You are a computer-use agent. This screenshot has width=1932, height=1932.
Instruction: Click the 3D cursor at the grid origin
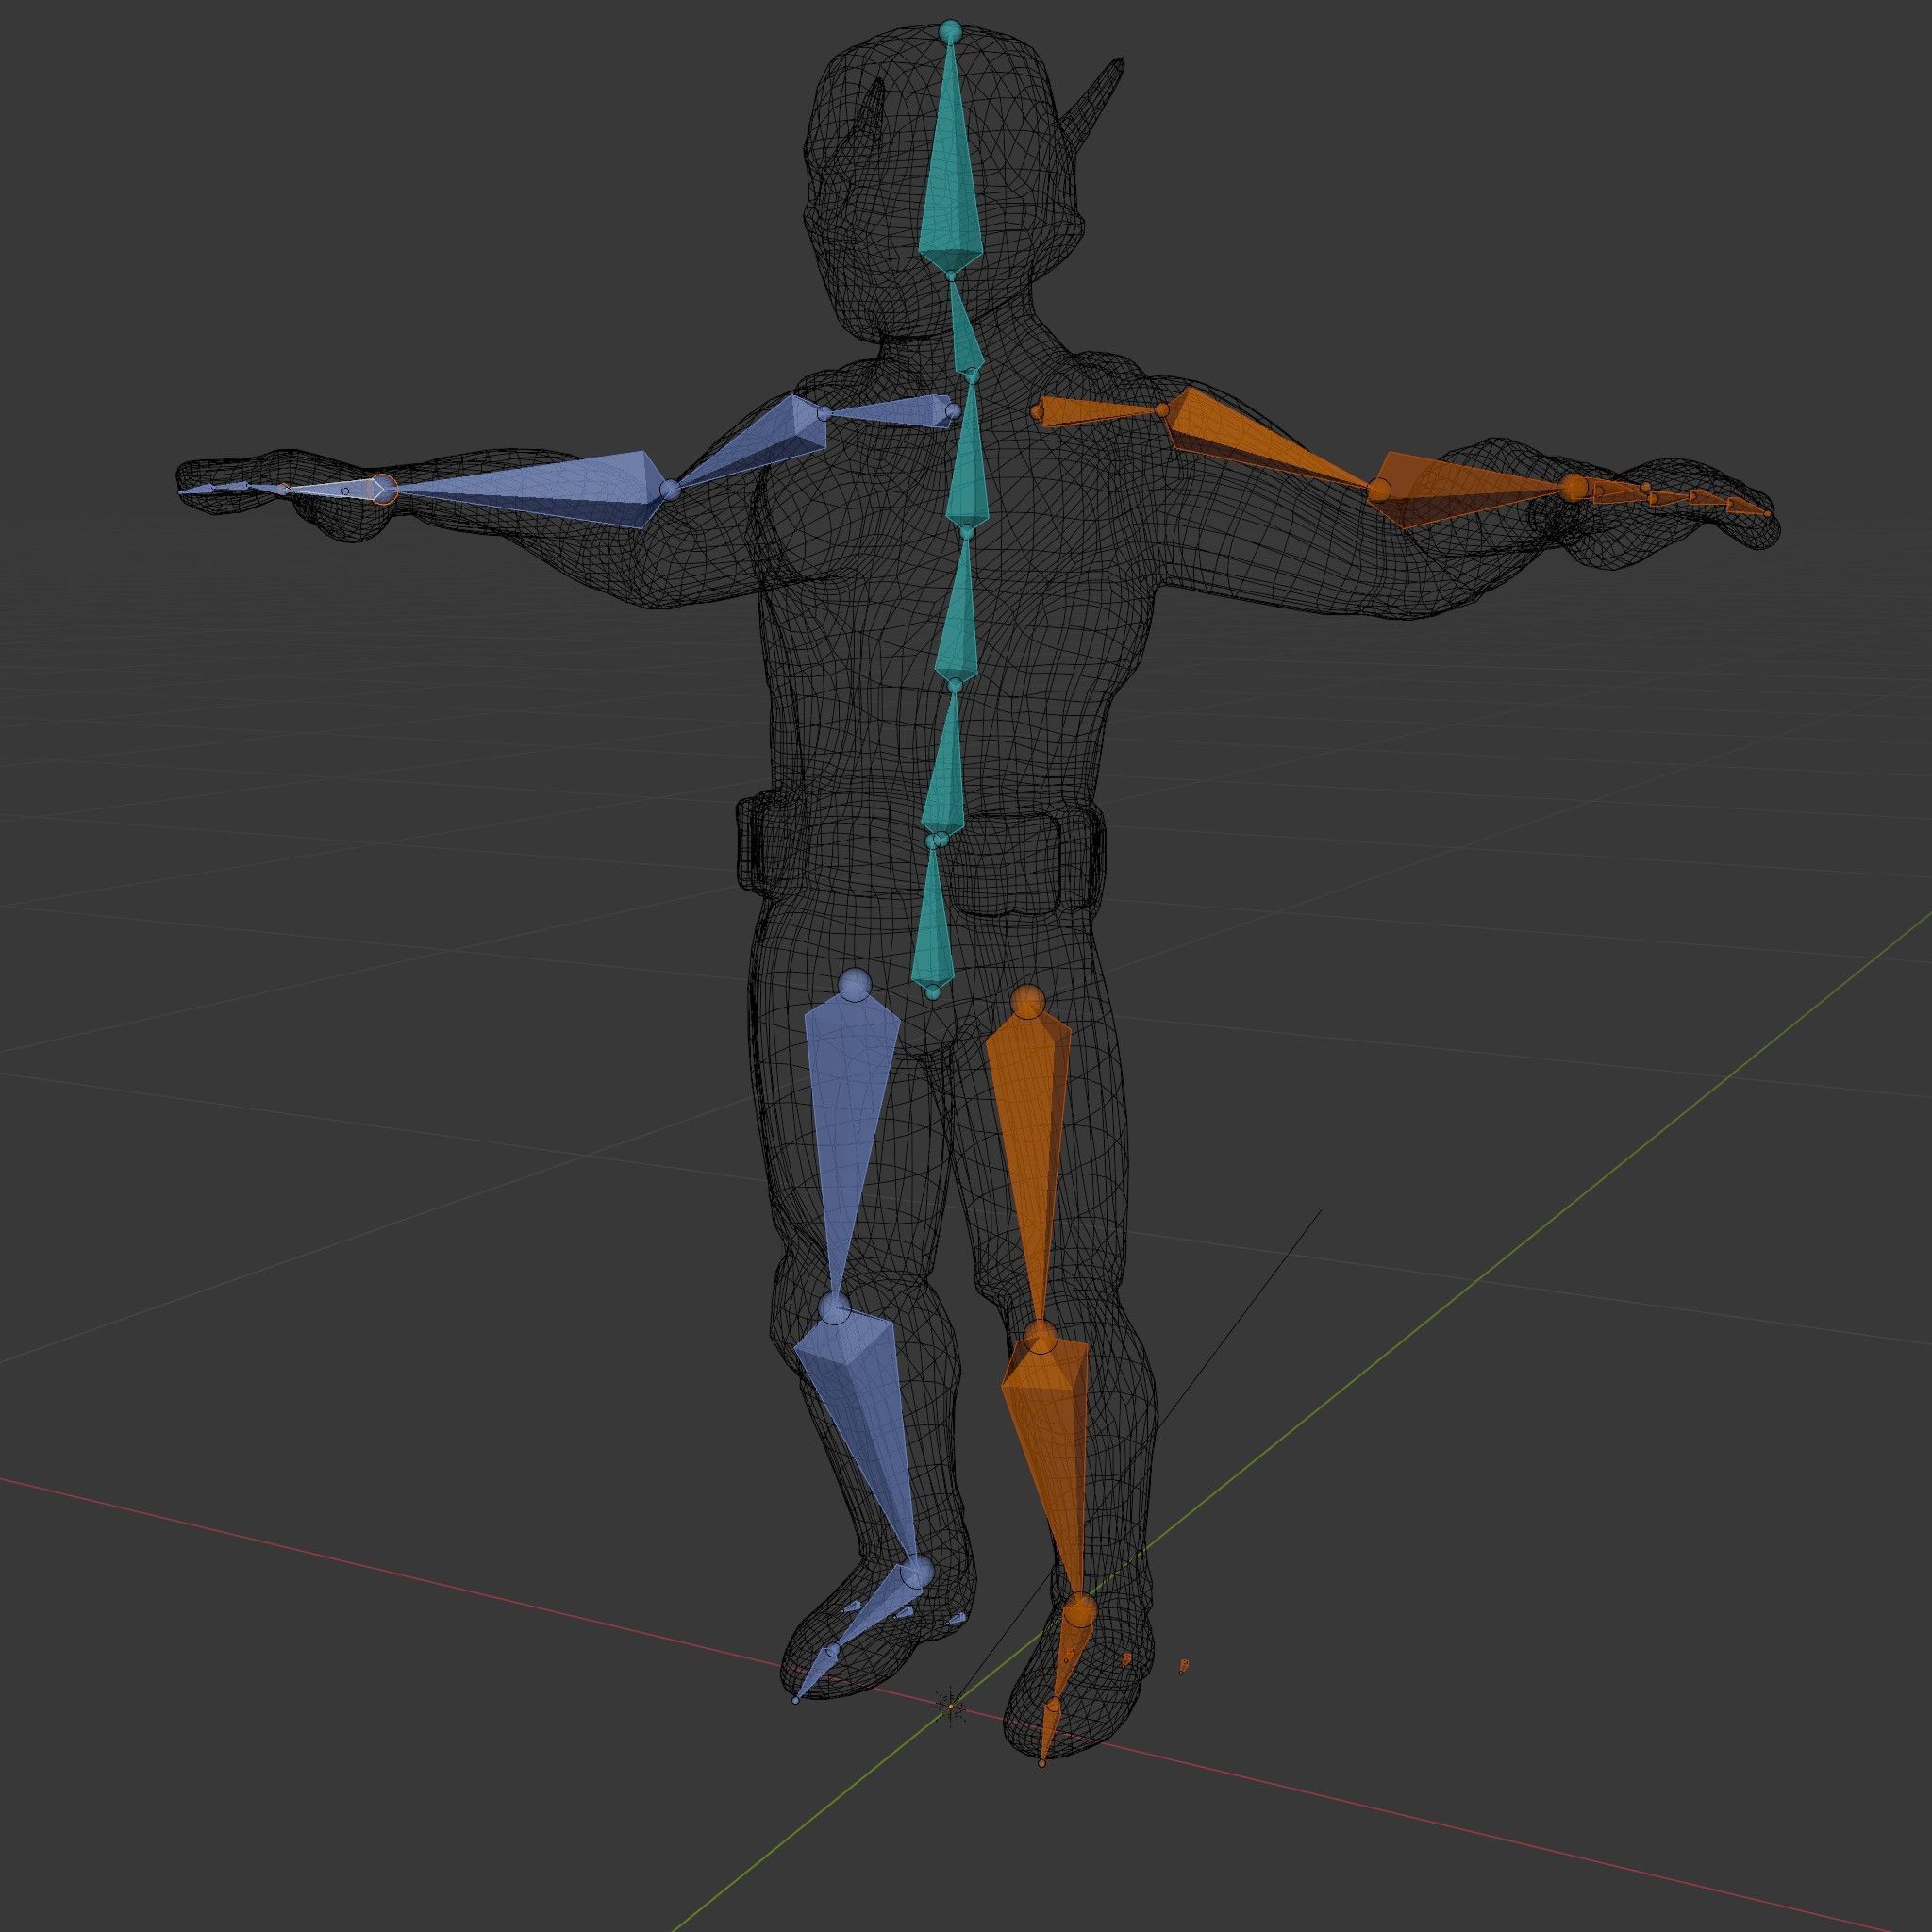point(951,1706)
